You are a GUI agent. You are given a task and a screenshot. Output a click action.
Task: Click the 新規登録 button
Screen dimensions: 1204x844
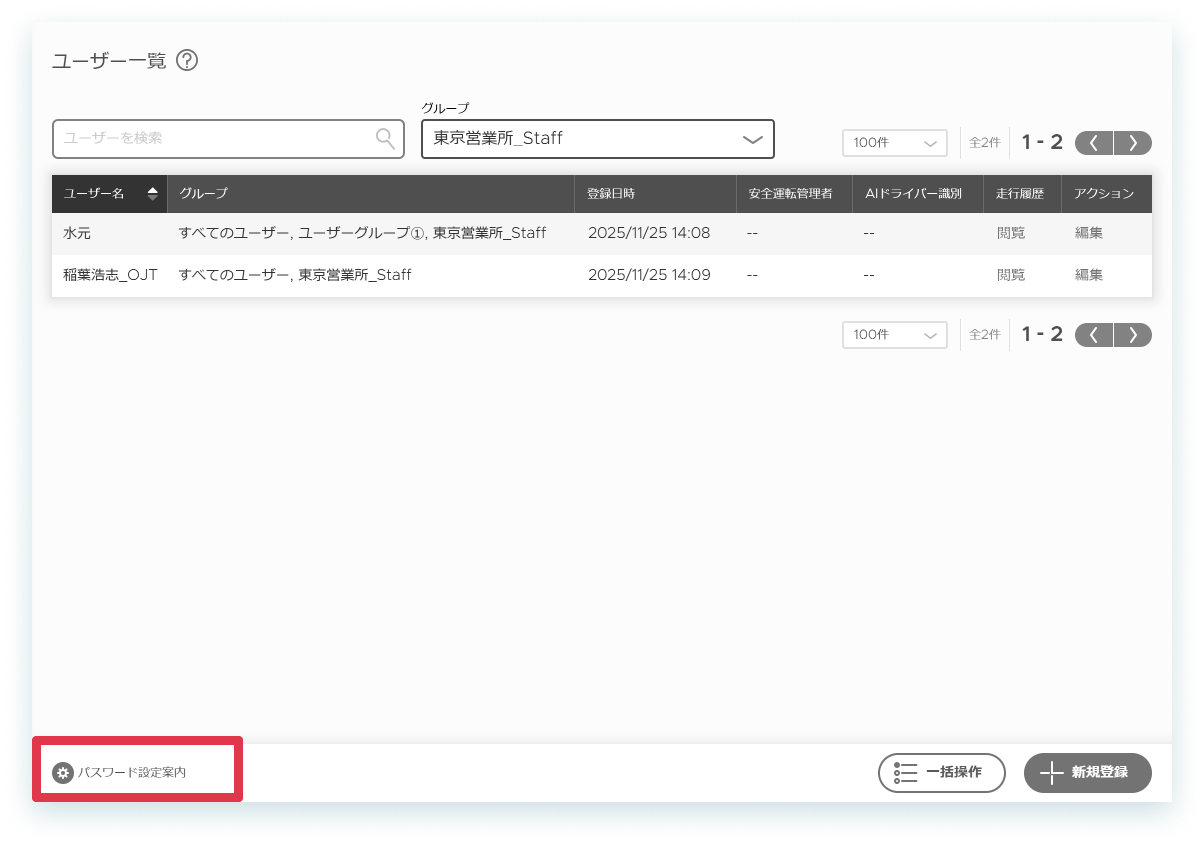(1088, 773)
